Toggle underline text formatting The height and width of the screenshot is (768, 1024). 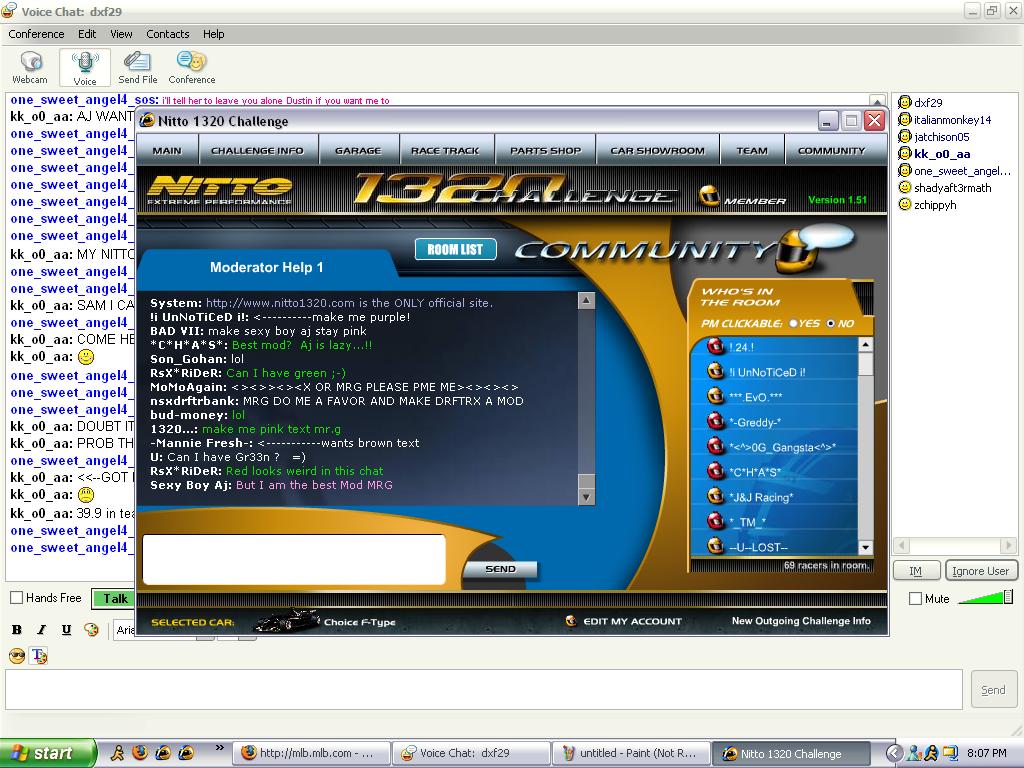pos(66,630)
